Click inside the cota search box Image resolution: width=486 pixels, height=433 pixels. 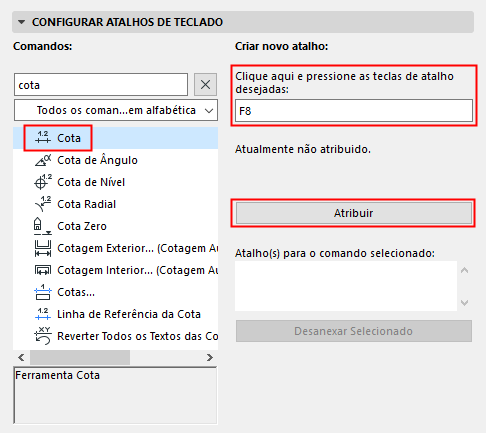pyautogui.click(x=101, y=85)
